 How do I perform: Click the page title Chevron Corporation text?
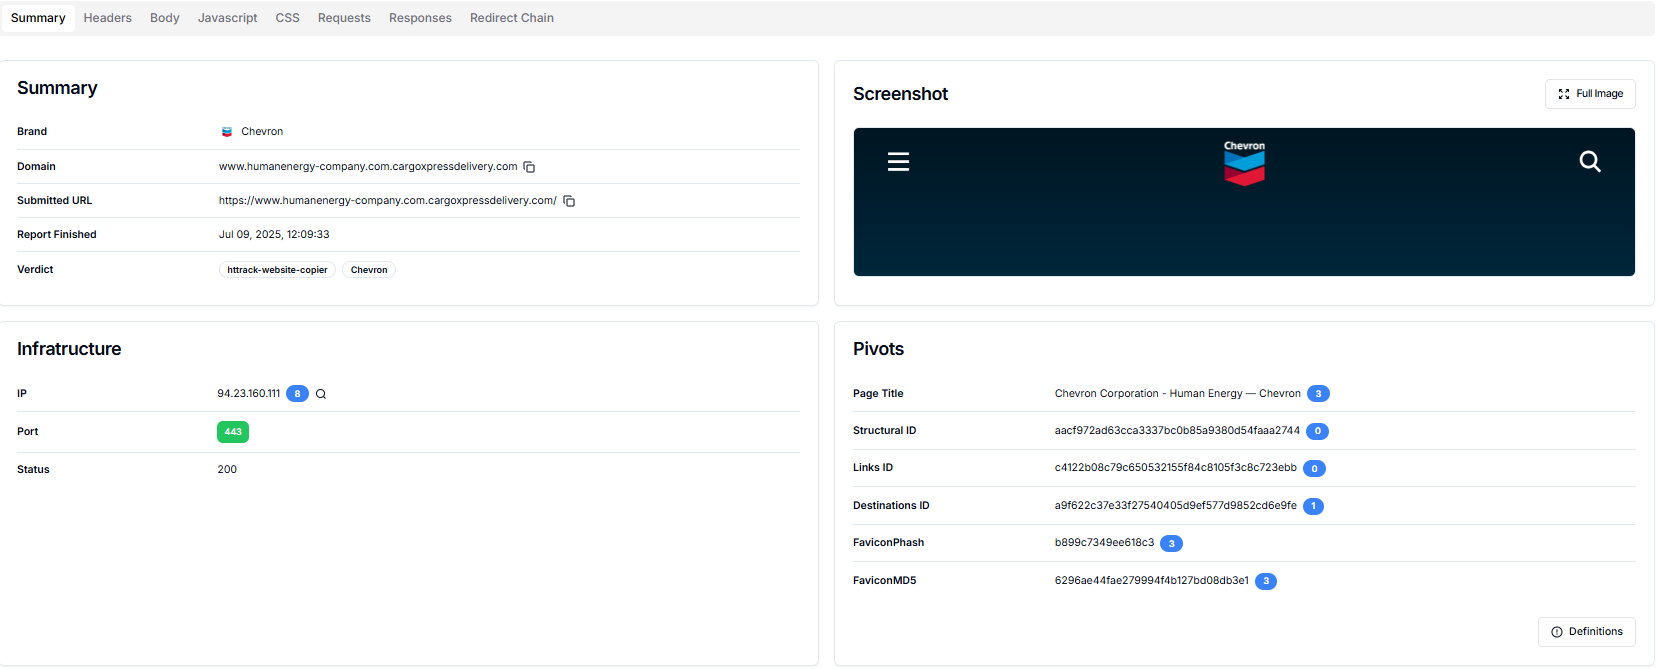[x=1178, y=394]
